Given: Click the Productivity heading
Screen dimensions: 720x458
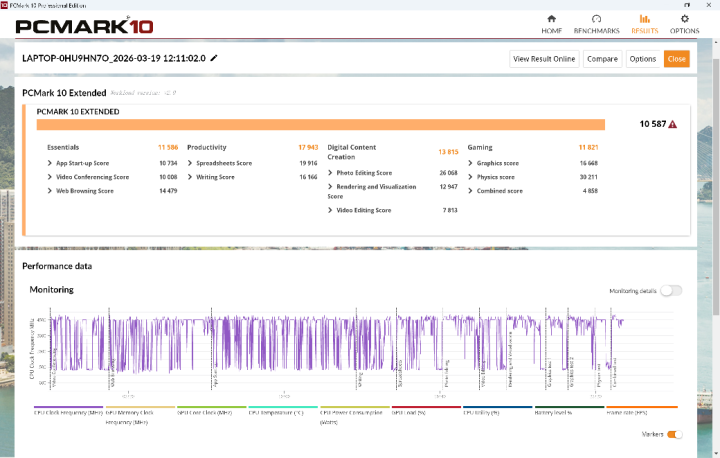Looking at the screenshot, I should click(207, 147).
